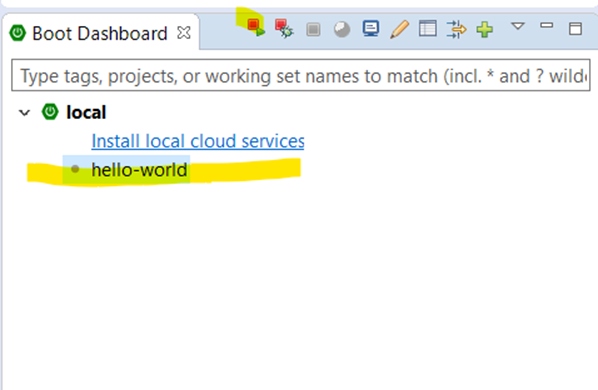The width and height of the screenshot is (598, 390).
Task: Maximize the Boot Dashboard view
Action: [x=575, y=29]
